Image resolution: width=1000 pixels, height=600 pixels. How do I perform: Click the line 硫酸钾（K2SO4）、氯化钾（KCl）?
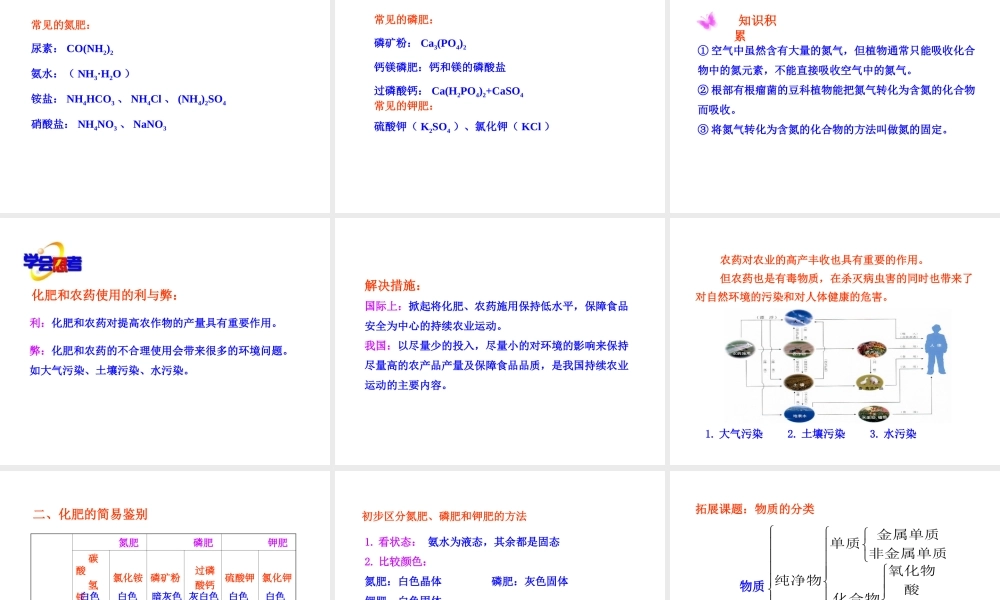tap(462, 127)
